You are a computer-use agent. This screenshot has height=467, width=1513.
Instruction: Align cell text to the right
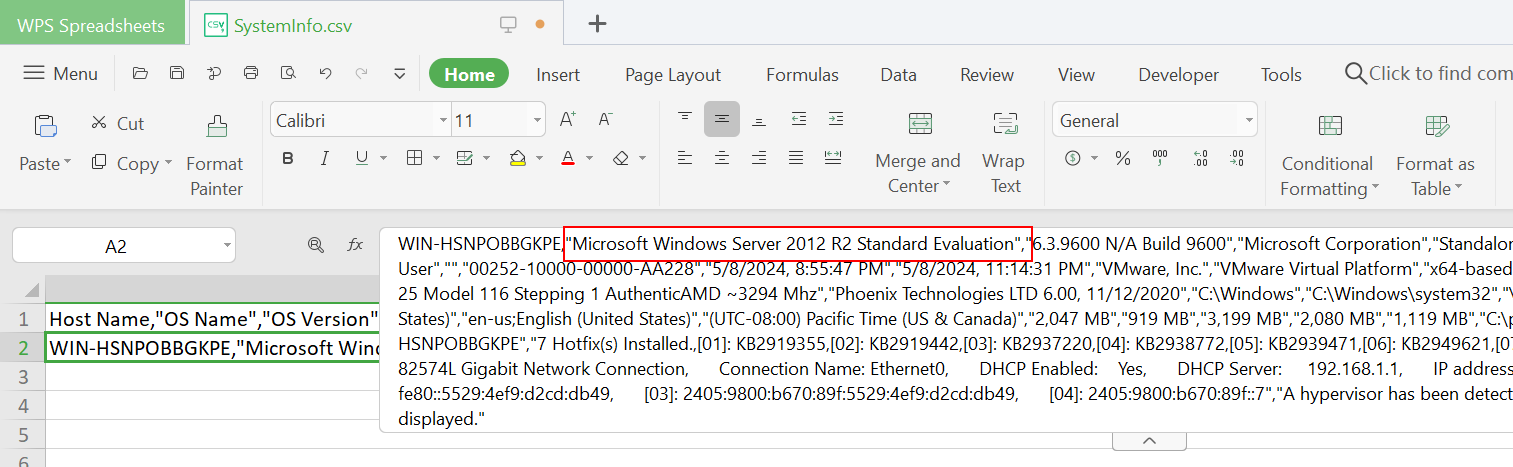point(759,157)
